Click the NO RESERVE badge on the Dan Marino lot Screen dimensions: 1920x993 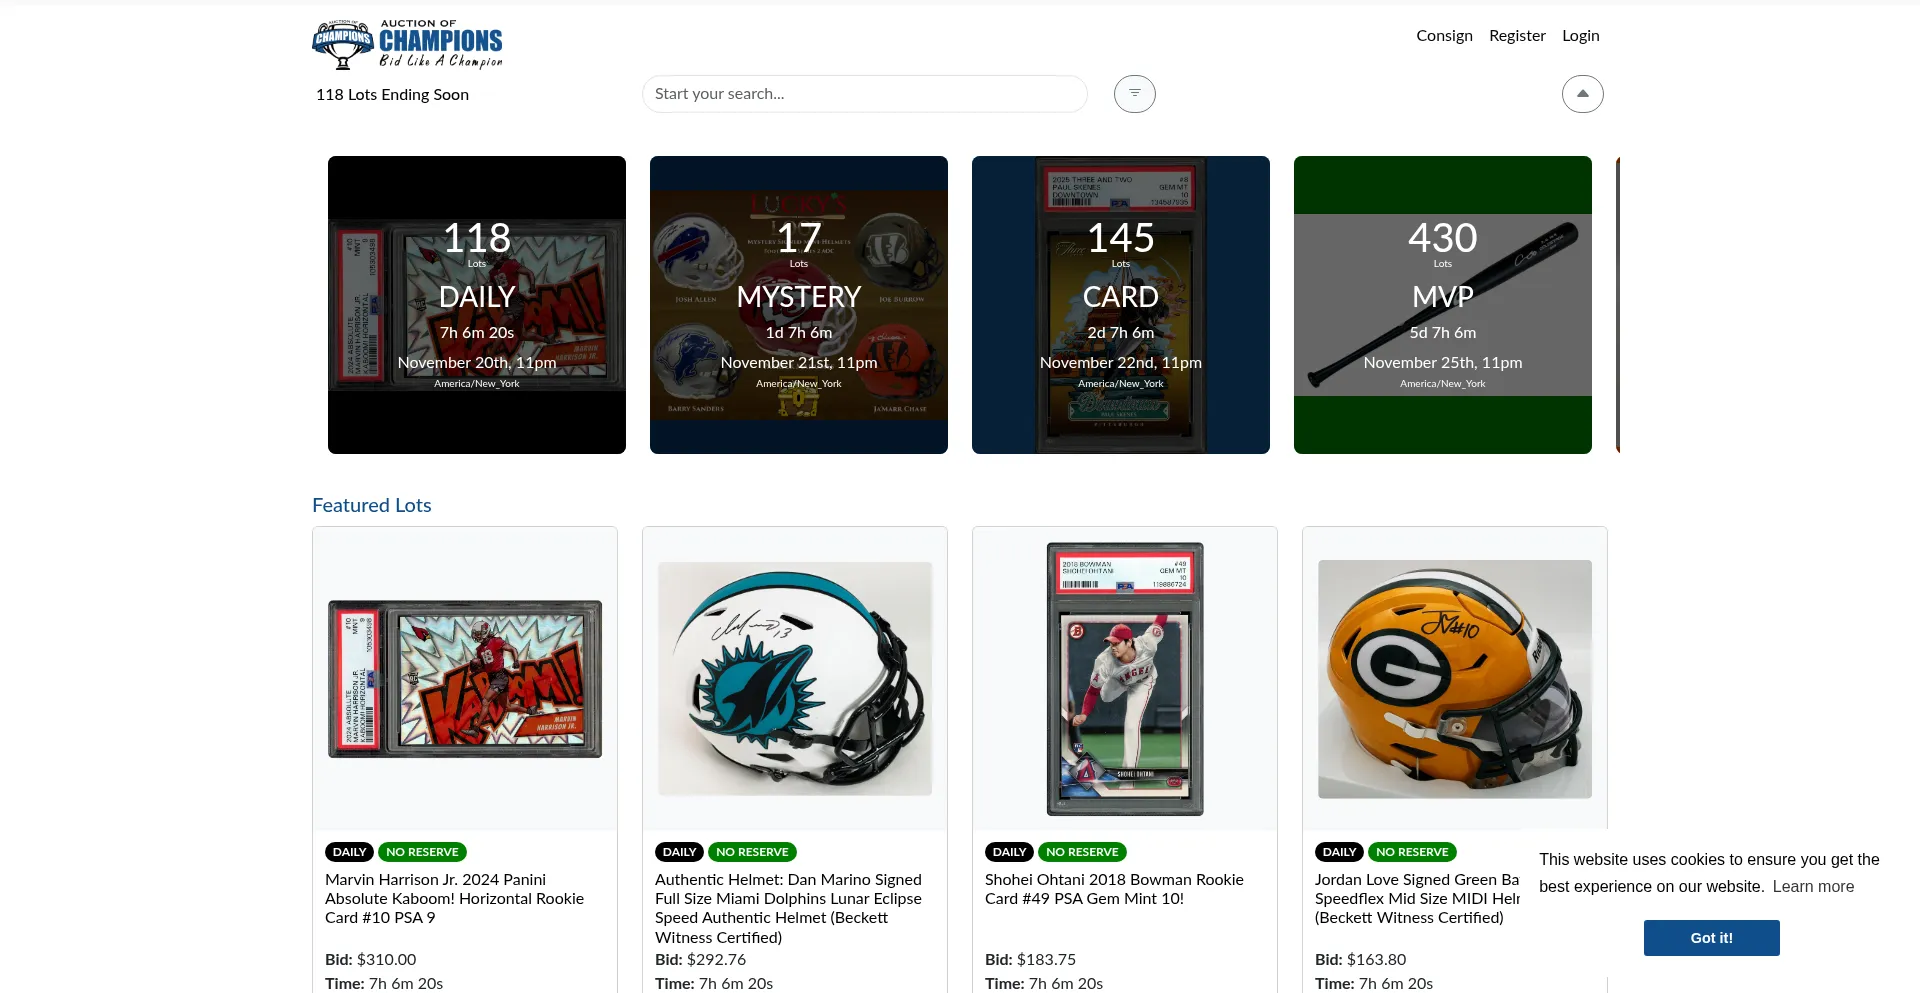[x=752, y=852]
